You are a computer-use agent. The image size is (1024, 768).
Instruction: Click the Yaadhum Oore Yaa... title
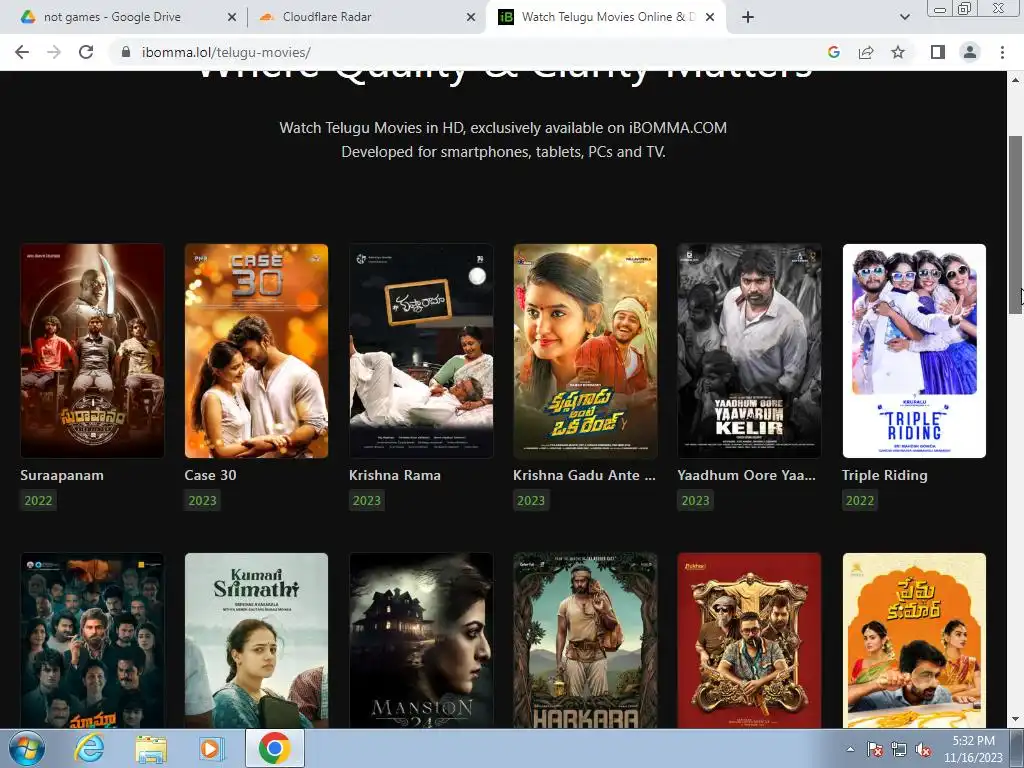pyautogui.click(x=746, y=475)
